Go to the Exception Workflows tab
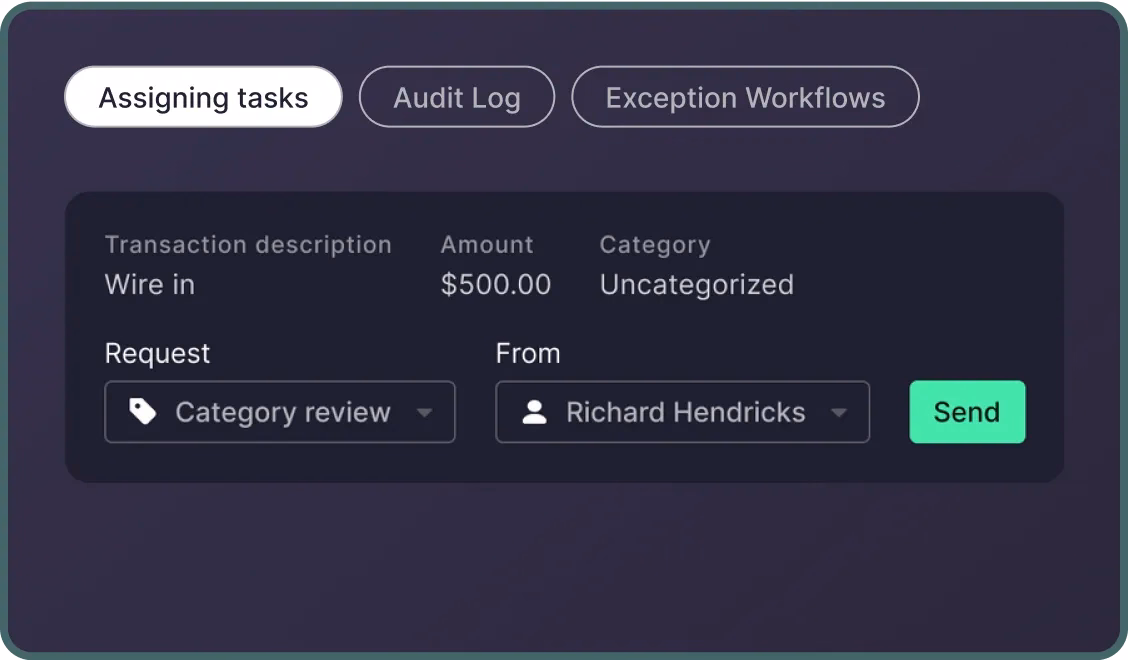The image size is (1128, 660). 745,97
